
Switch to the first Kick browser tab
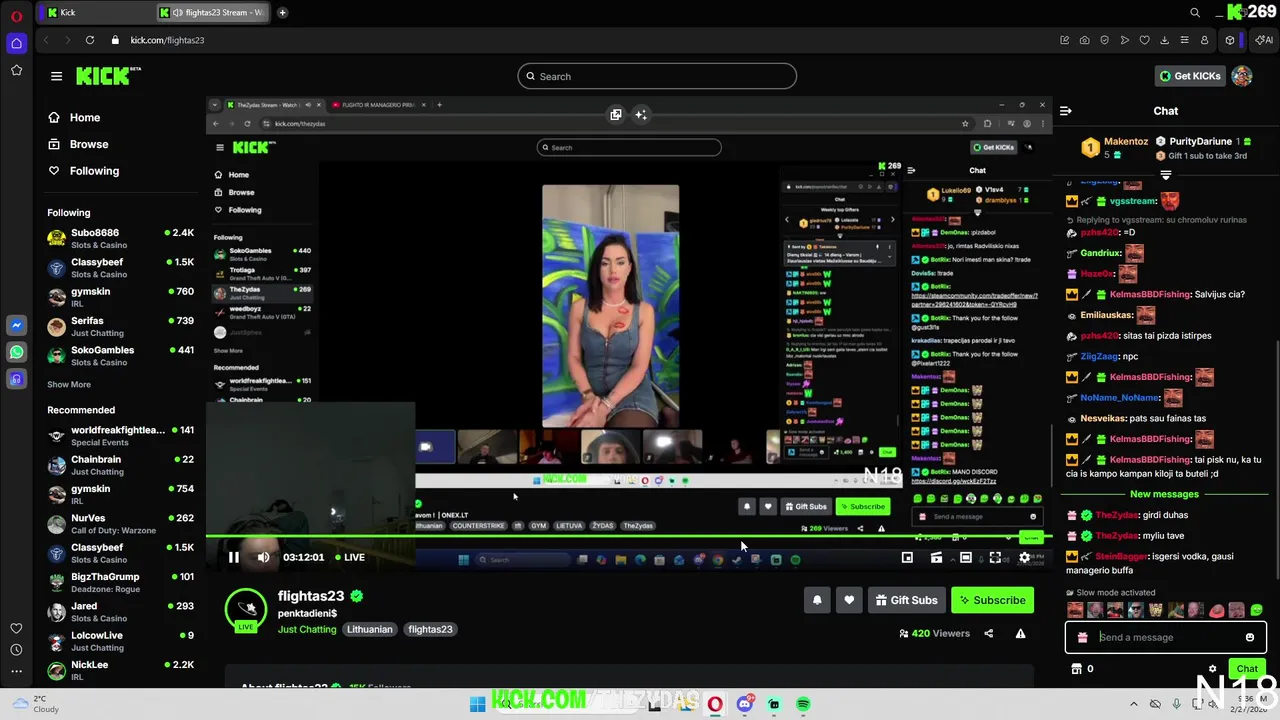(96, 12)
